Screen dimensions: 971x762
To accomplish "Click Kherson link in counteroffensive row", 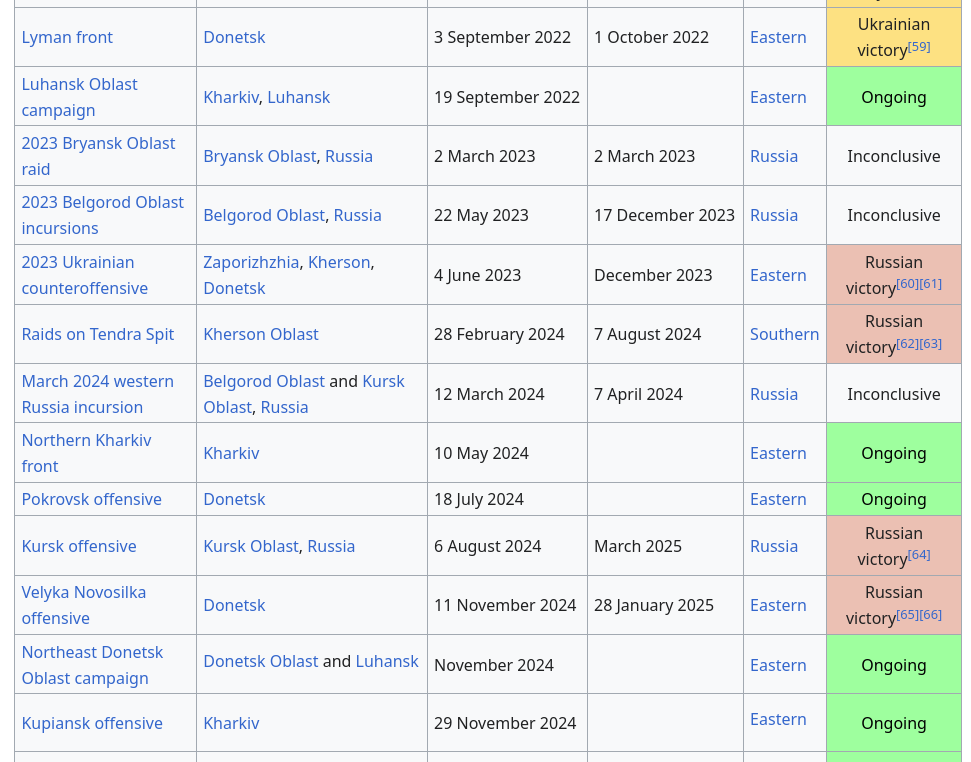I will pos(339,262).
